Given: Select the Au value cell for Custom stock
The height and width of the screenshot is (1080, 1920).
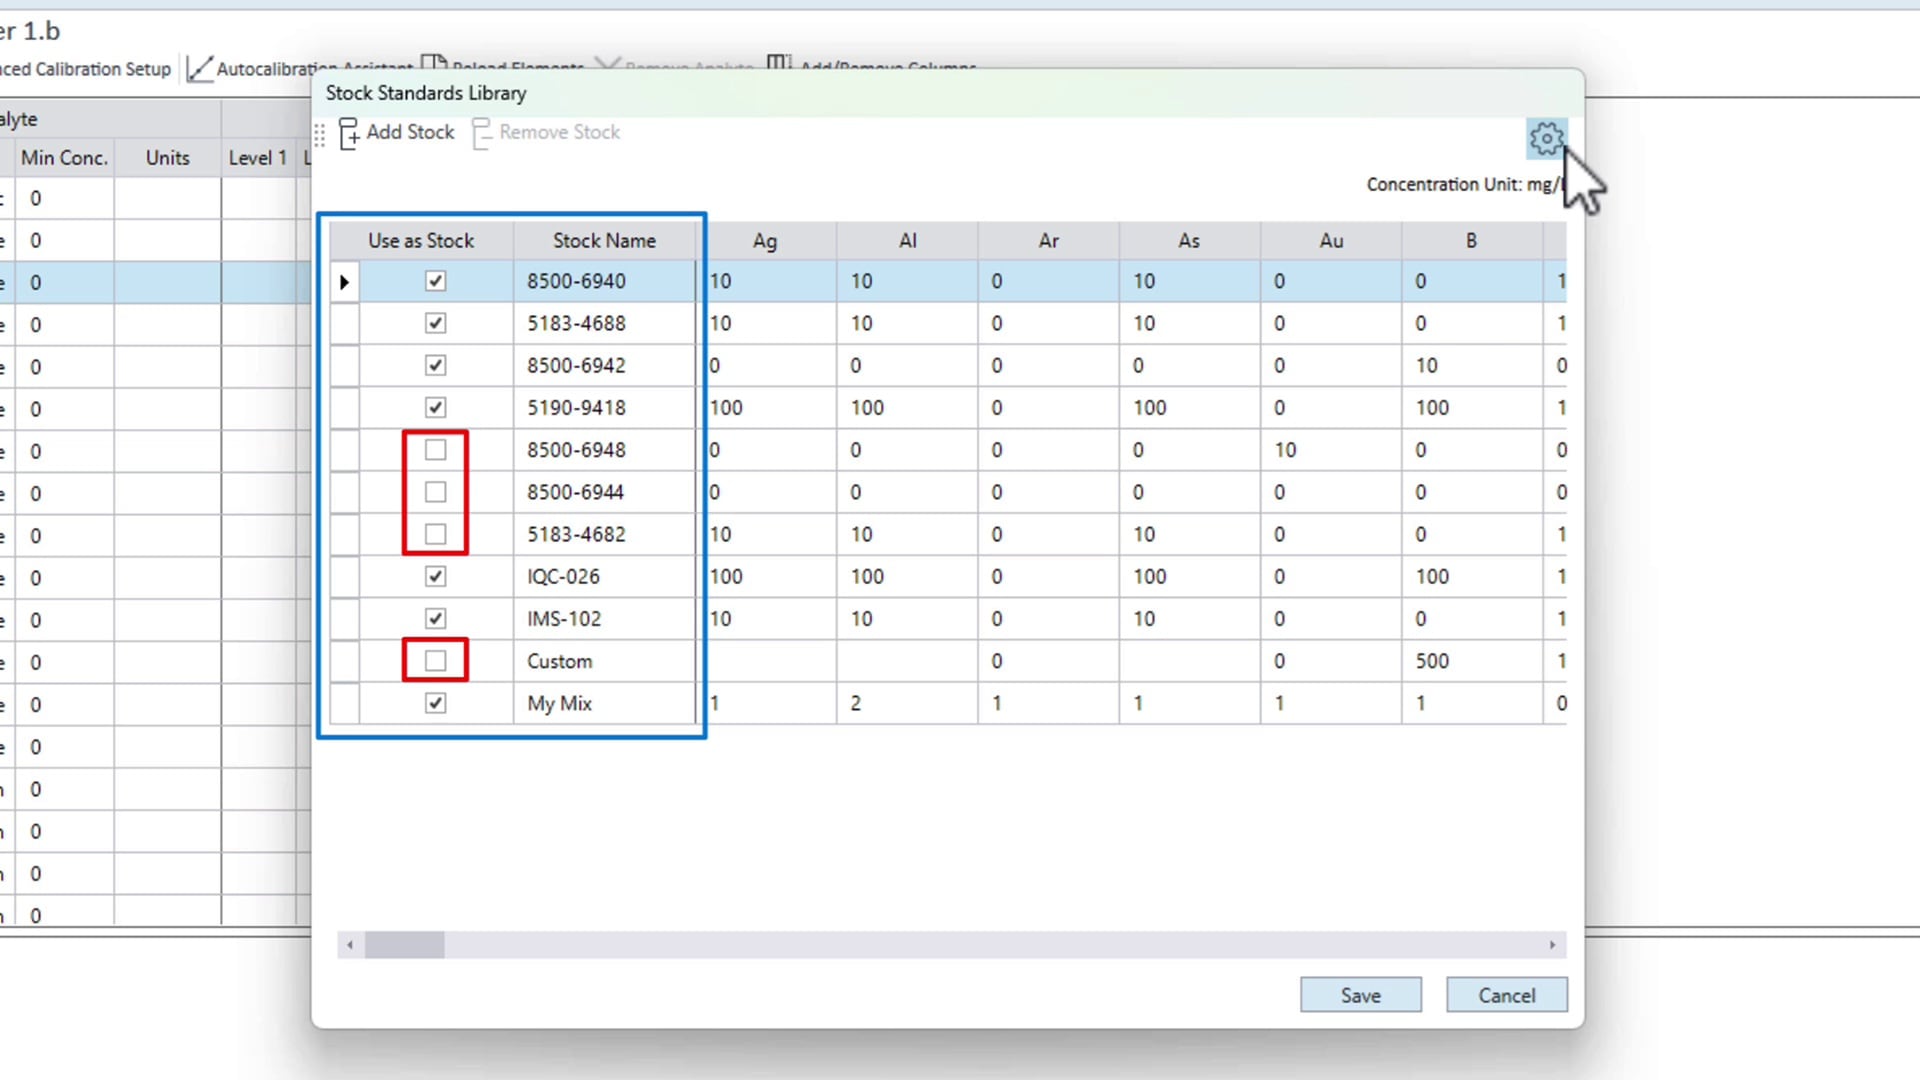Looking at the screenshot, I should (1330, 660).
